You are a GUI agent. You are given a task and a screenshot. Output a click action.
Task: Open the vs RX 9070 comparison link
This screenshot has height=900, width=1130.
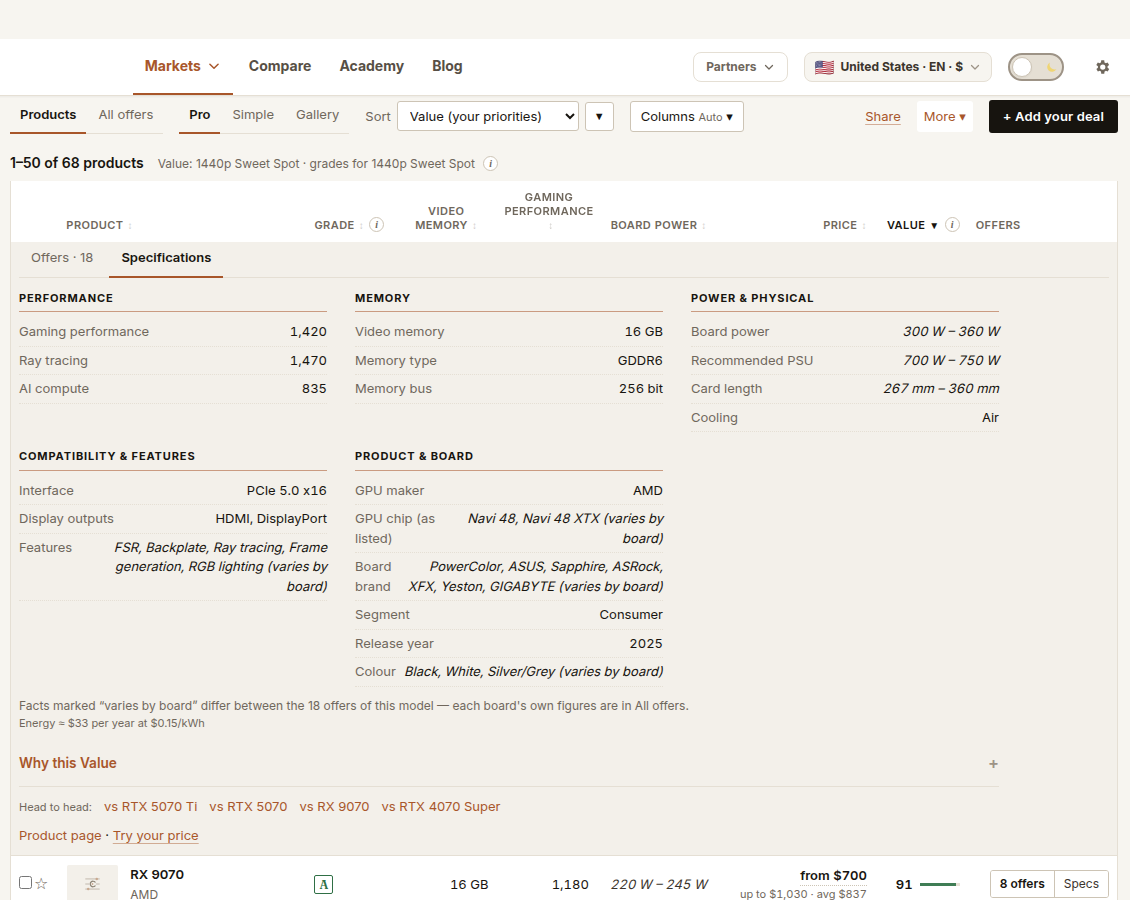334,807
